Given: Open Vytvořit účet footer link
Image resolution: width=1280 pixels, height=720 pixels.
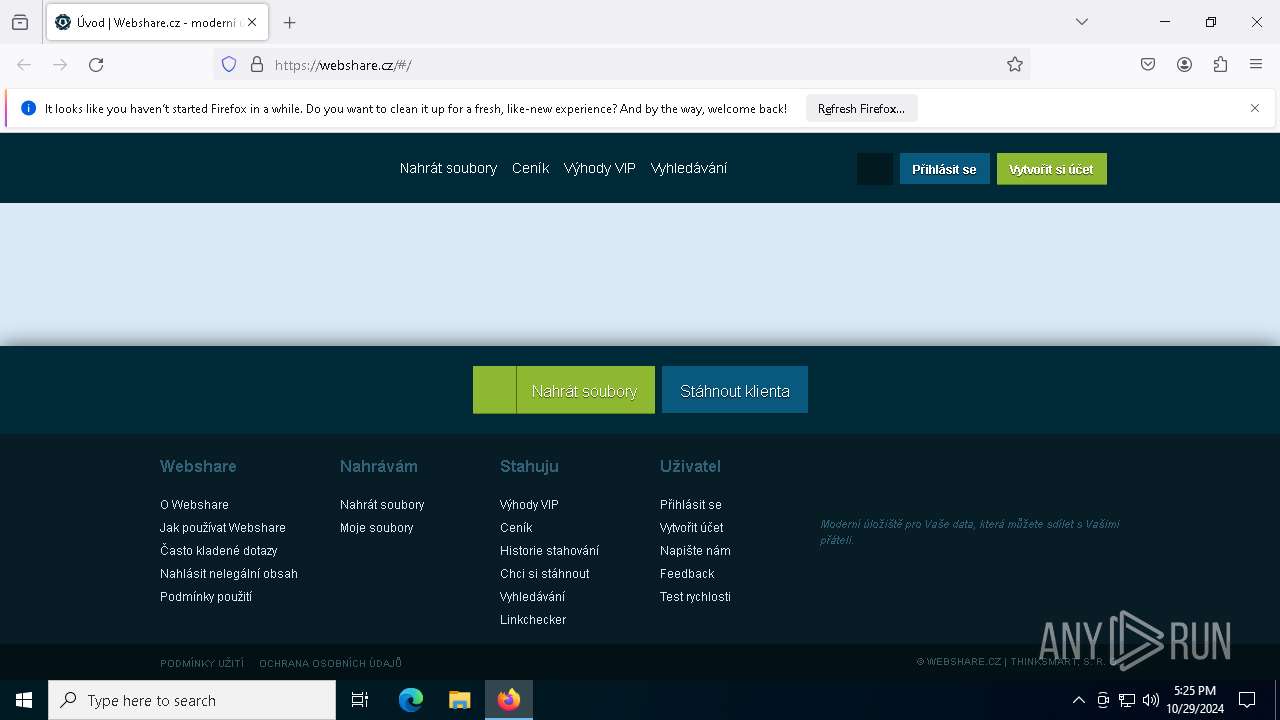Looking at the screenshot, I should click(x=692, y=528).
